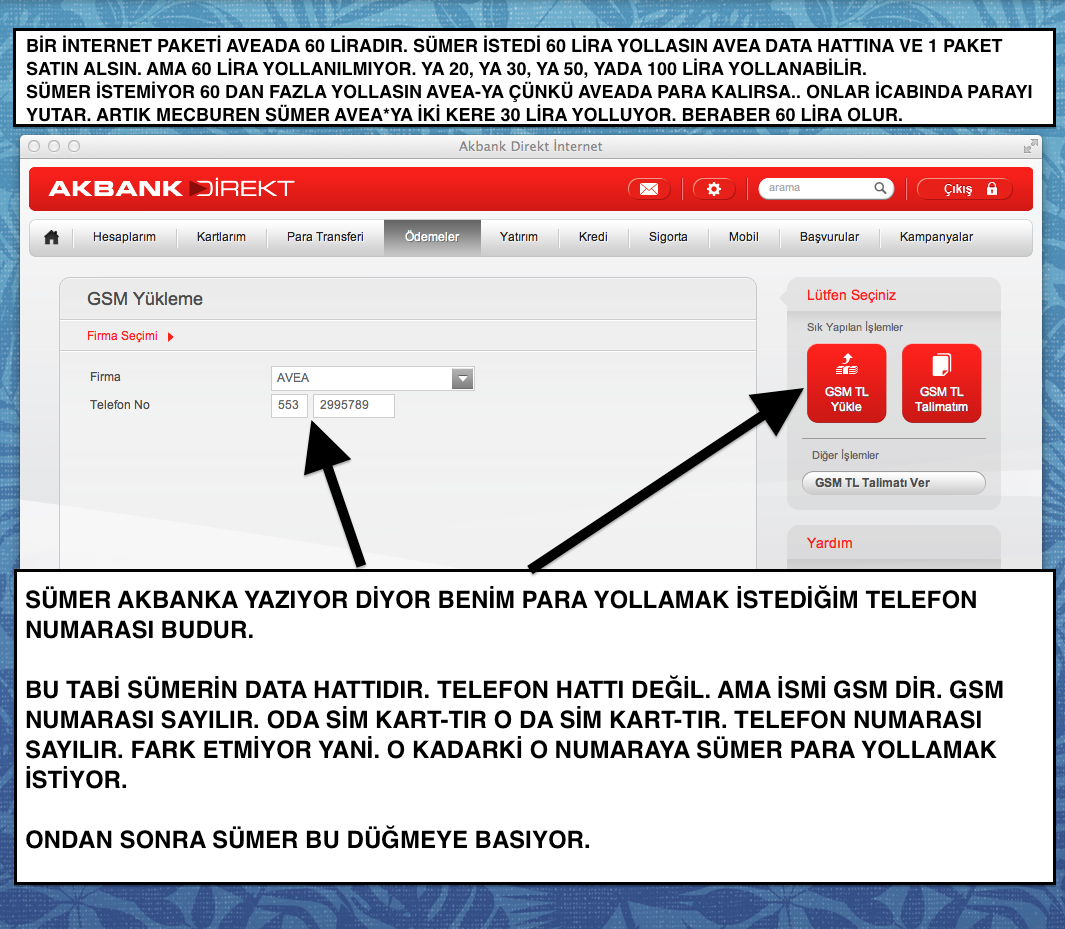
Task: Click the Diğer İşlemler label
Action: [845, 455]
